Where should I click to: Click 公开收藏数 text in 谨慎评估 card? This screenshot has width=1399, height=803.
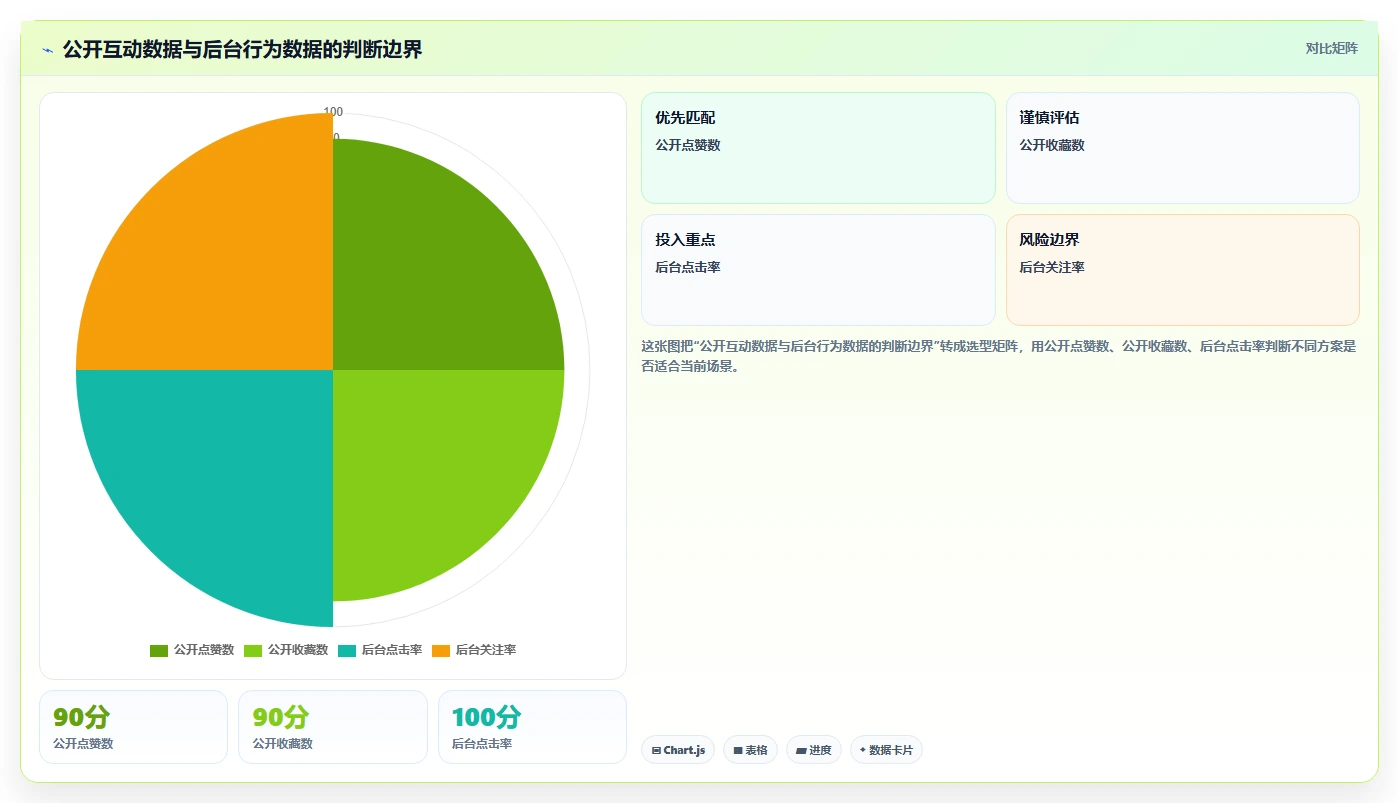pyautogui.click(x=1052, y=145)
